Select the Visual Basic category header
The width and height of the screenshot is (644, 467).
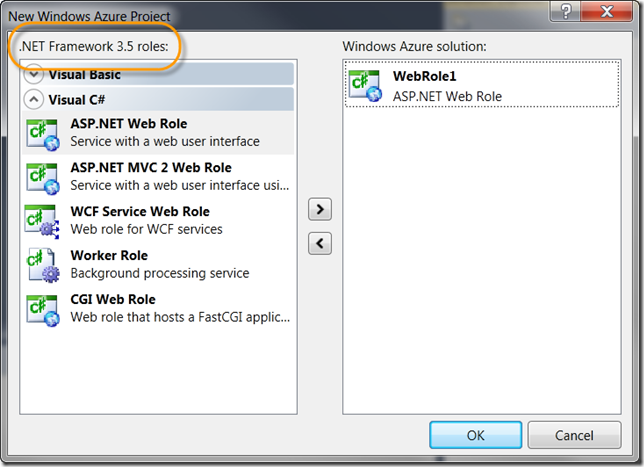(x=158, y=74)
